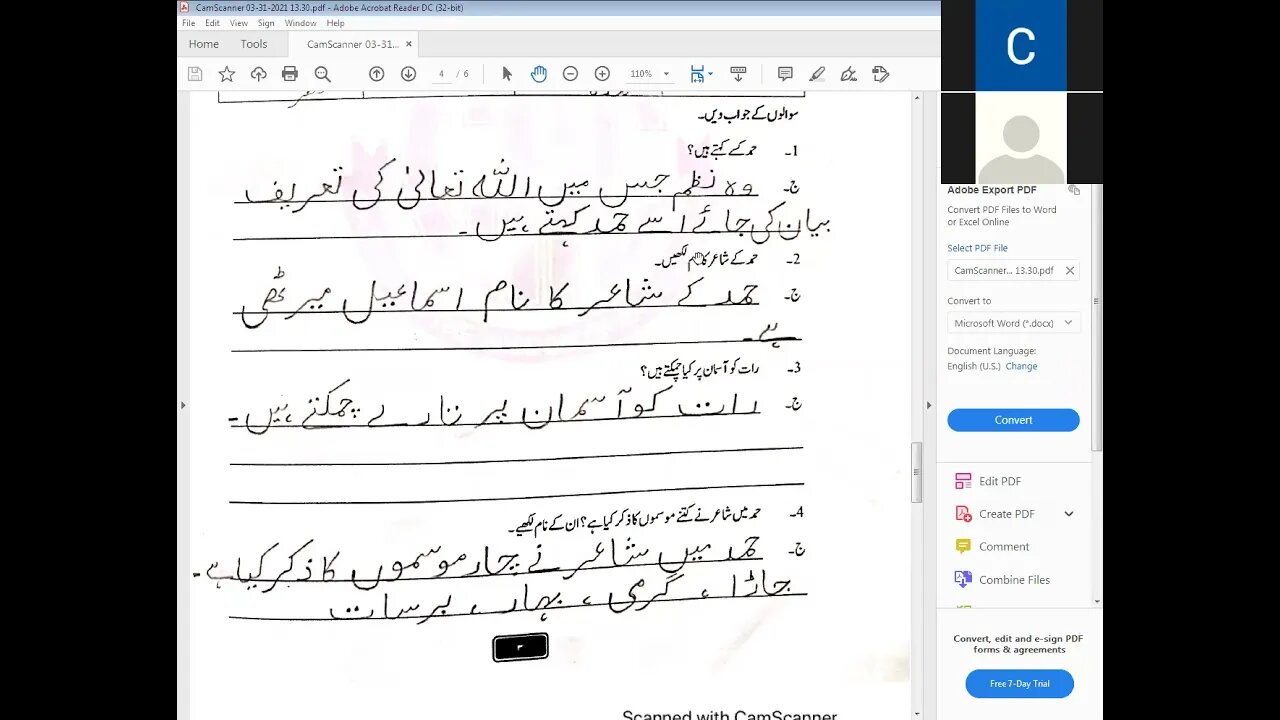Print the document using printer icon
1280x720 pixels.
290,74
